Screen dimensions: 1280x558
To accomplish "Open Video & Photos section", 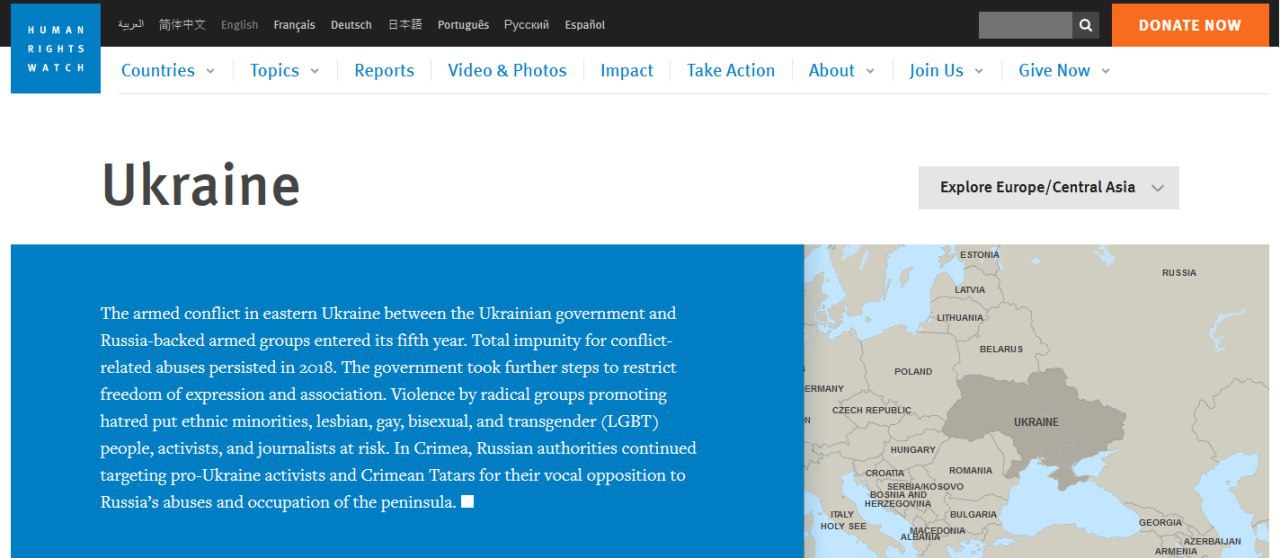I will tap(507, 70).
